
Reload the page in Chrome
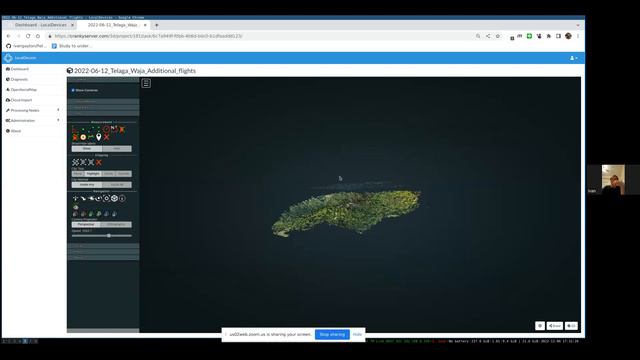click(28, 36)
